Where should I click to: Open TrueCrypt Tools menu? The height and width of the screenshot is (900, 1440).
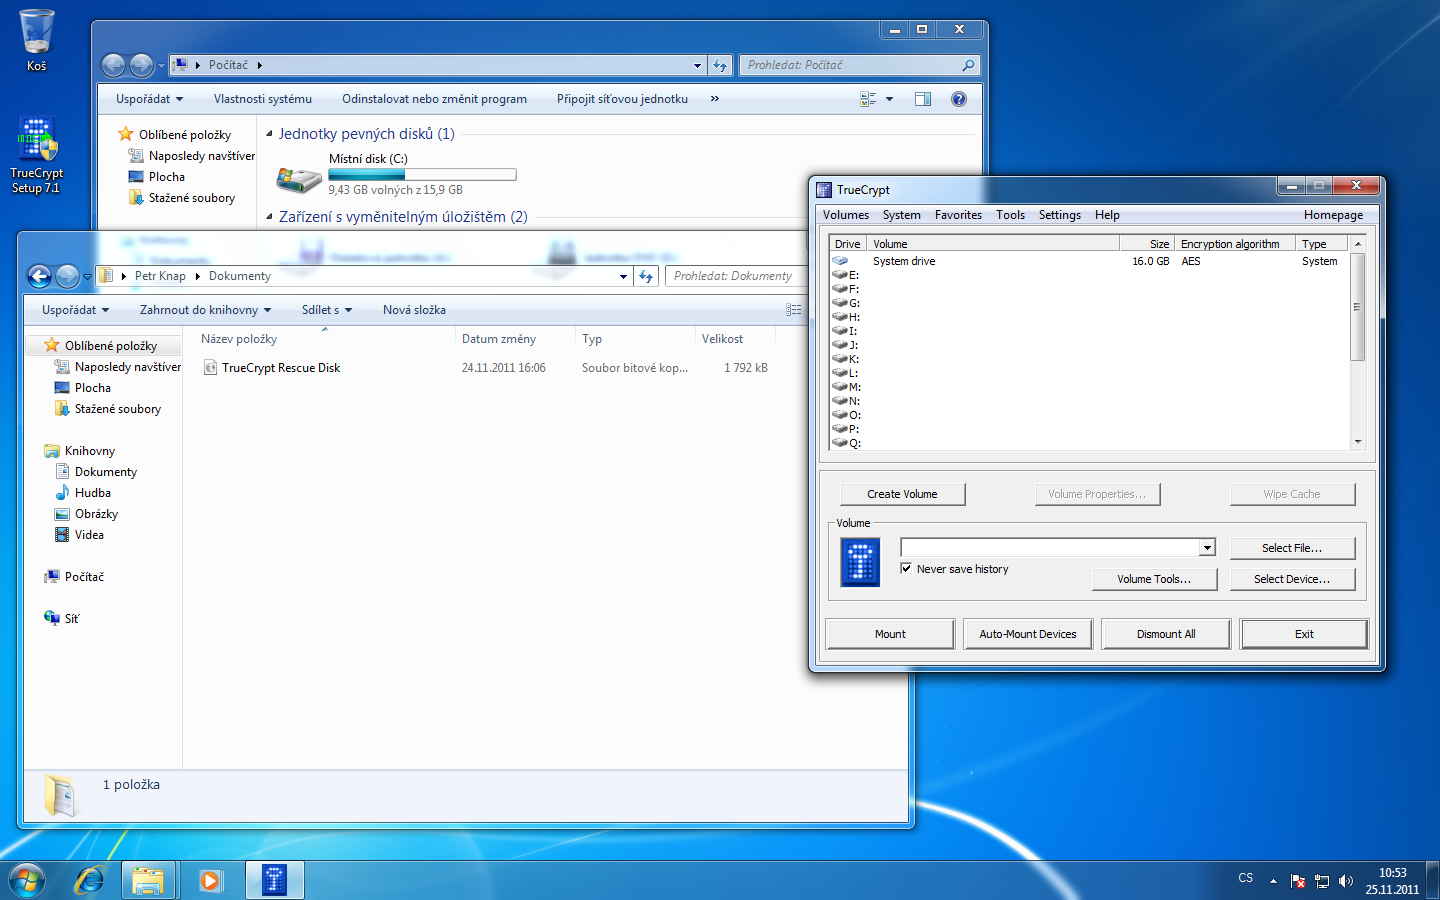coord(1010,215)
